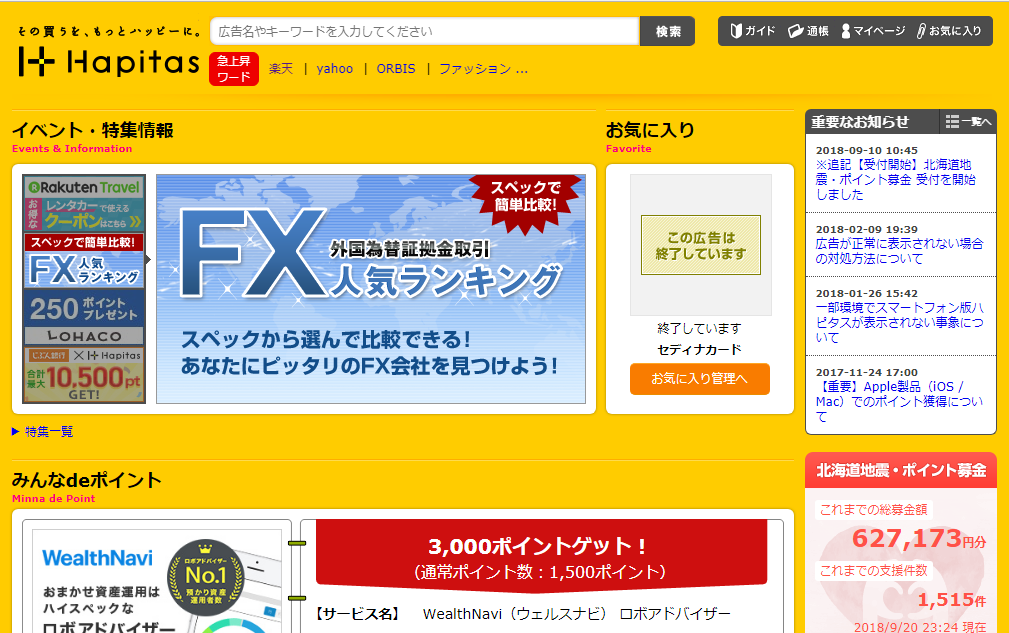Select the じぶん銀行 10,500pt thumbnail

[x=84, y=374]
